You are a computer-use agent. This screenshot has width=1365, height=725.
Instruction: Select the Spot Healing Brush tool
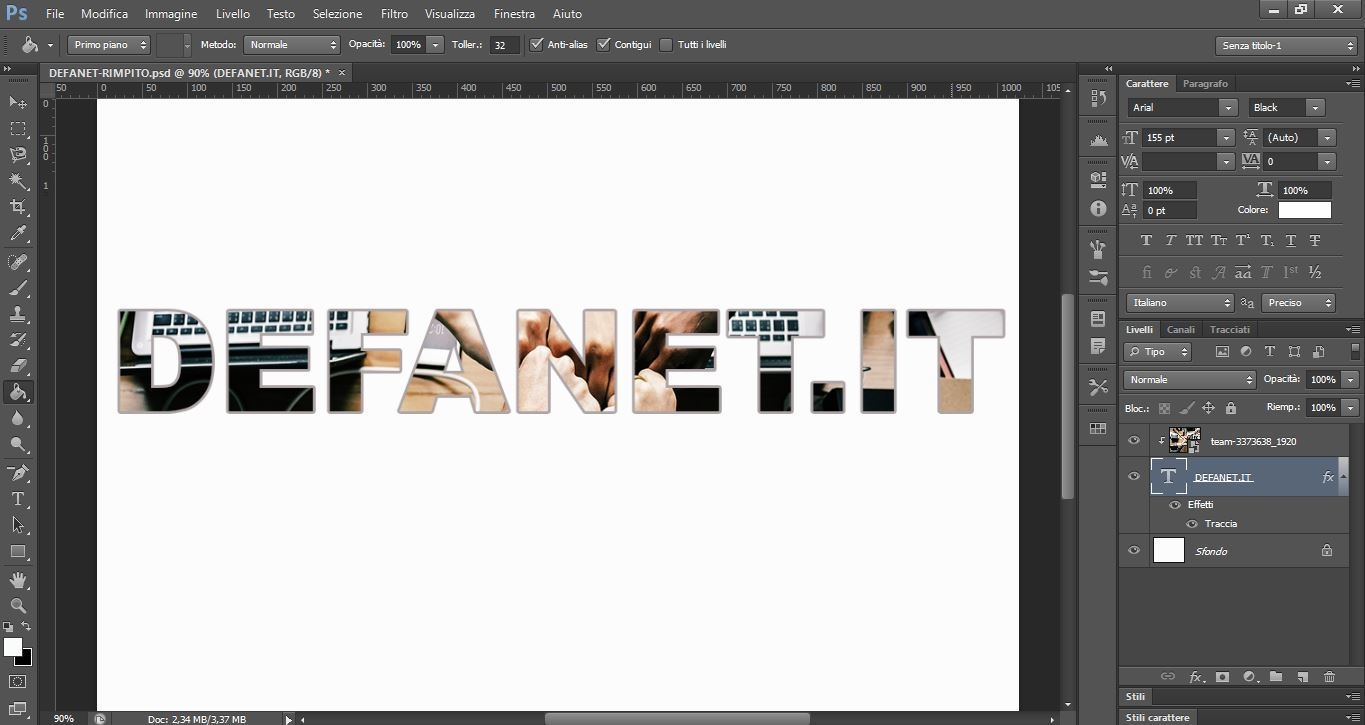pos(18,262)
